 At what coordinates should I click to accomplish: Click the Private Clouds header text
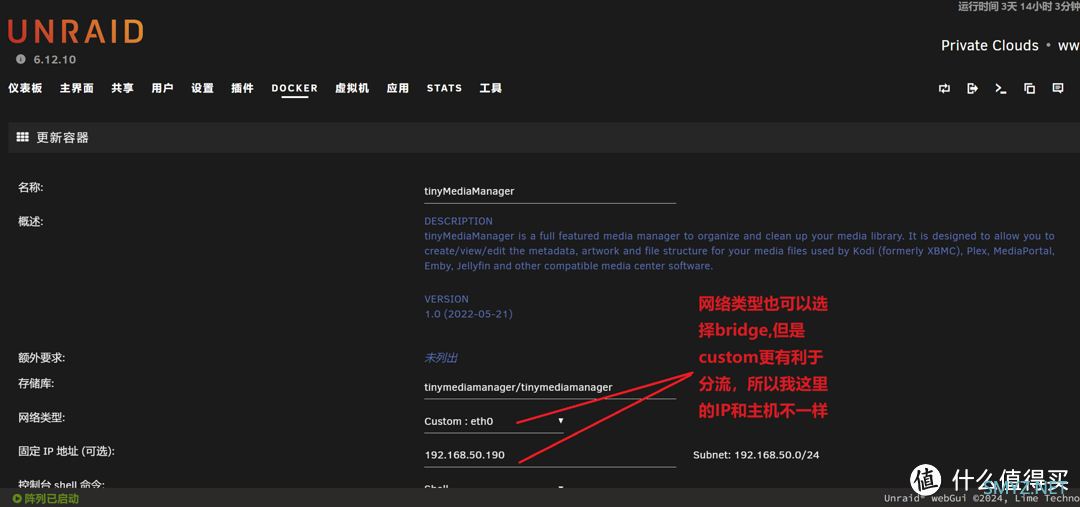pos(990,45)
